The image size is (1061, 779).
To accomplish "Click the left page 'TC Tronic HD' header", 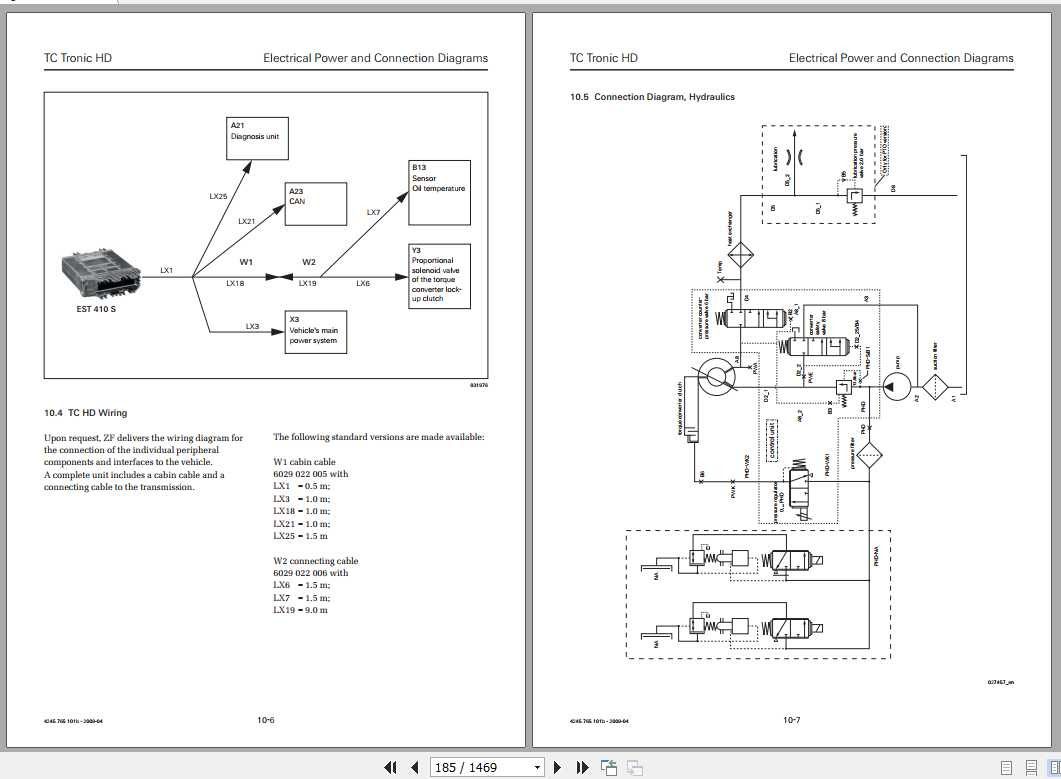I will click(x=78, y=58).
